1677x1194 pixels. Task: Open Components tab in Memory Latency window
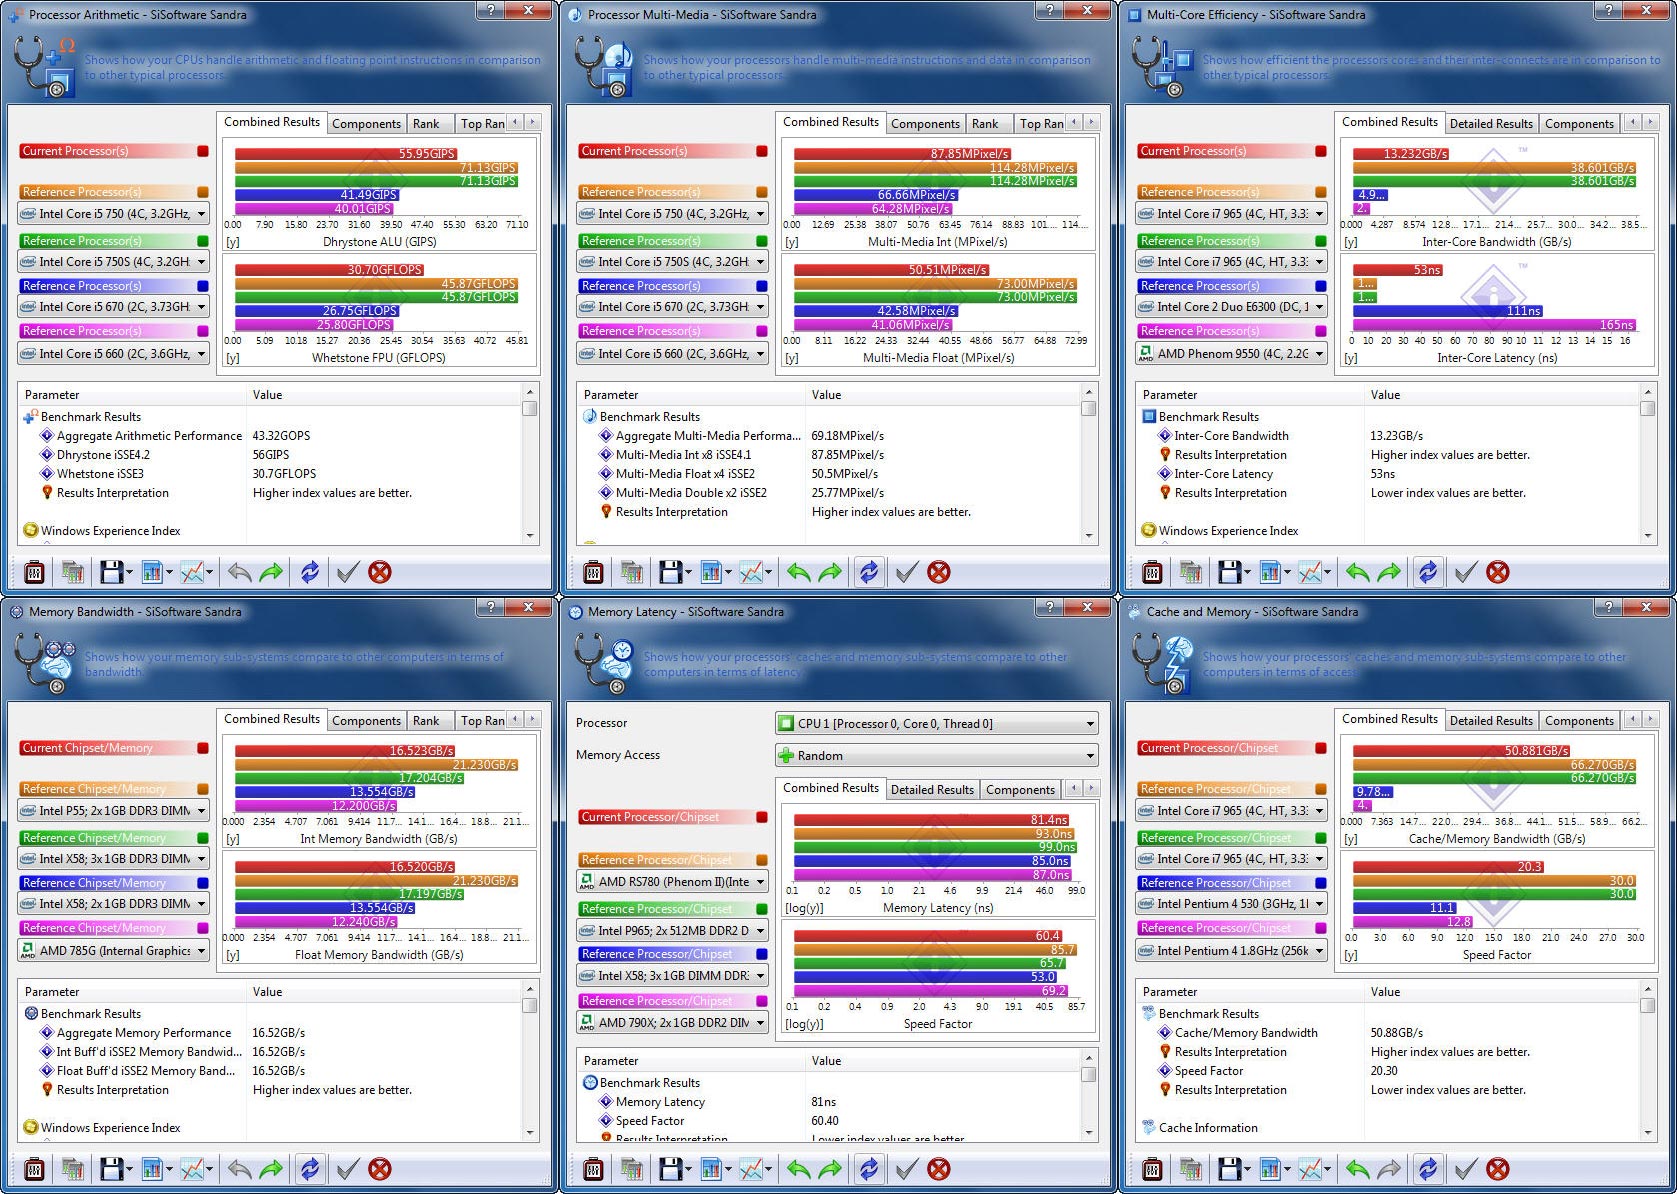pos(1020,790)
